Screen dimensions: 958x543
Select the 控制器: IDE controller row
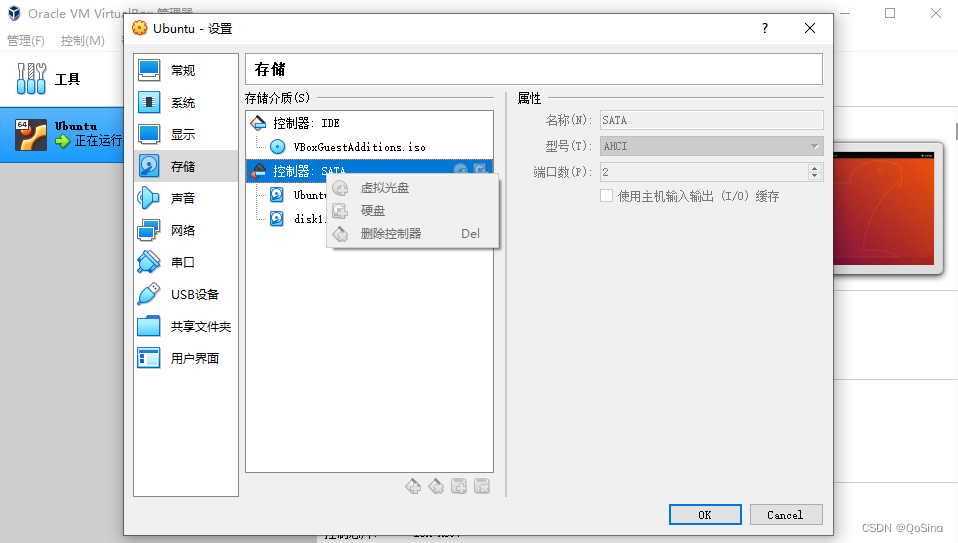tap(369, 123)
